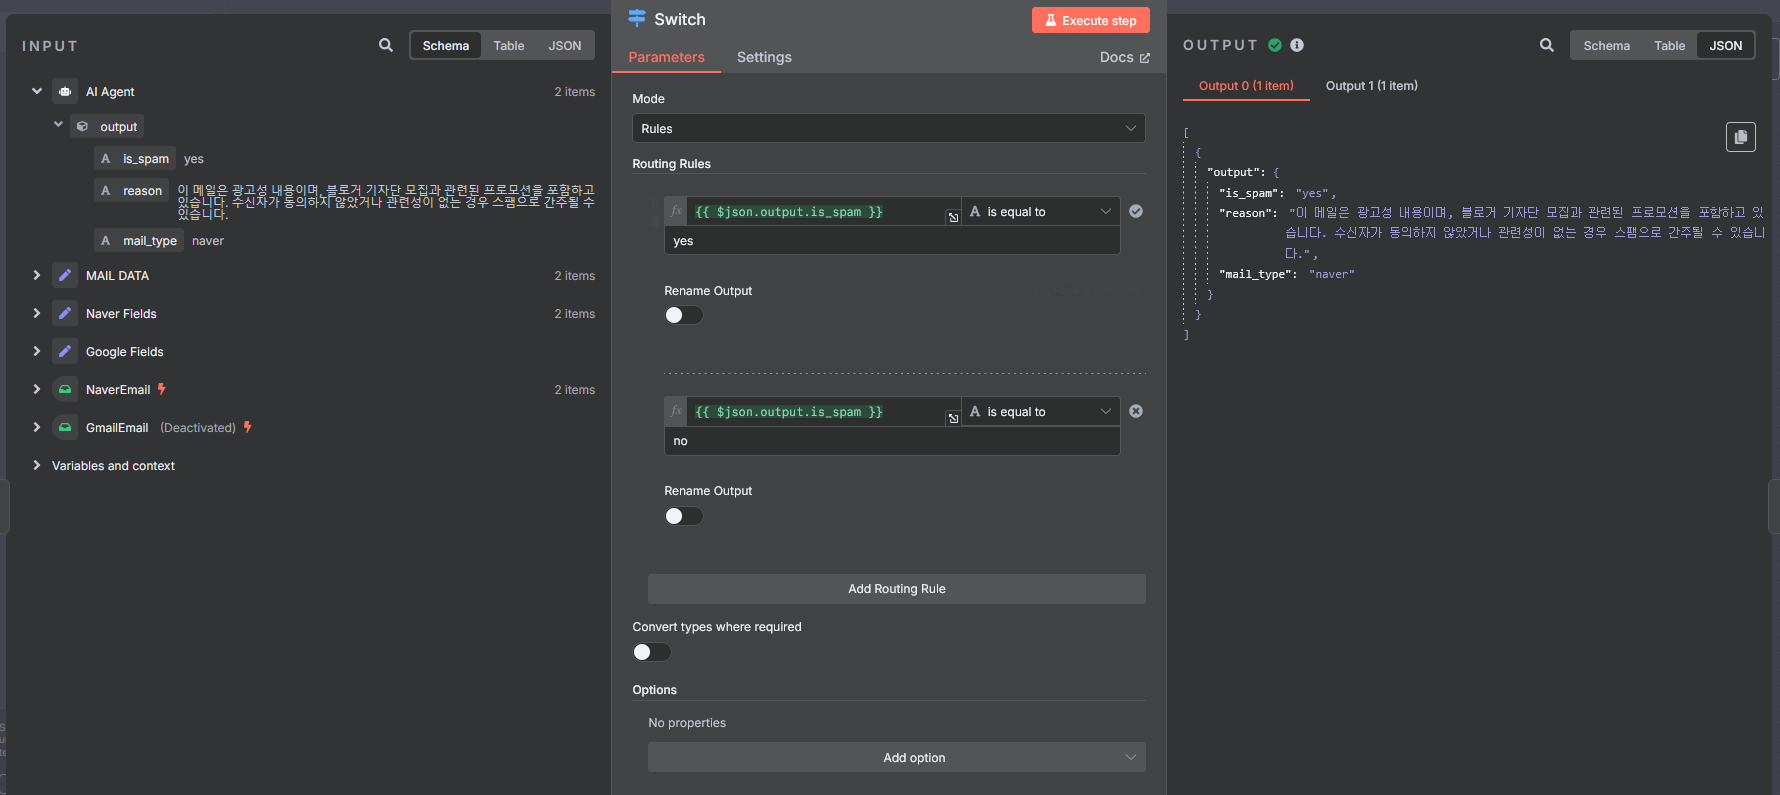Switch OUTPUT view to Table
This screenshot has height=795, width=1780.
pos(1669,45)
